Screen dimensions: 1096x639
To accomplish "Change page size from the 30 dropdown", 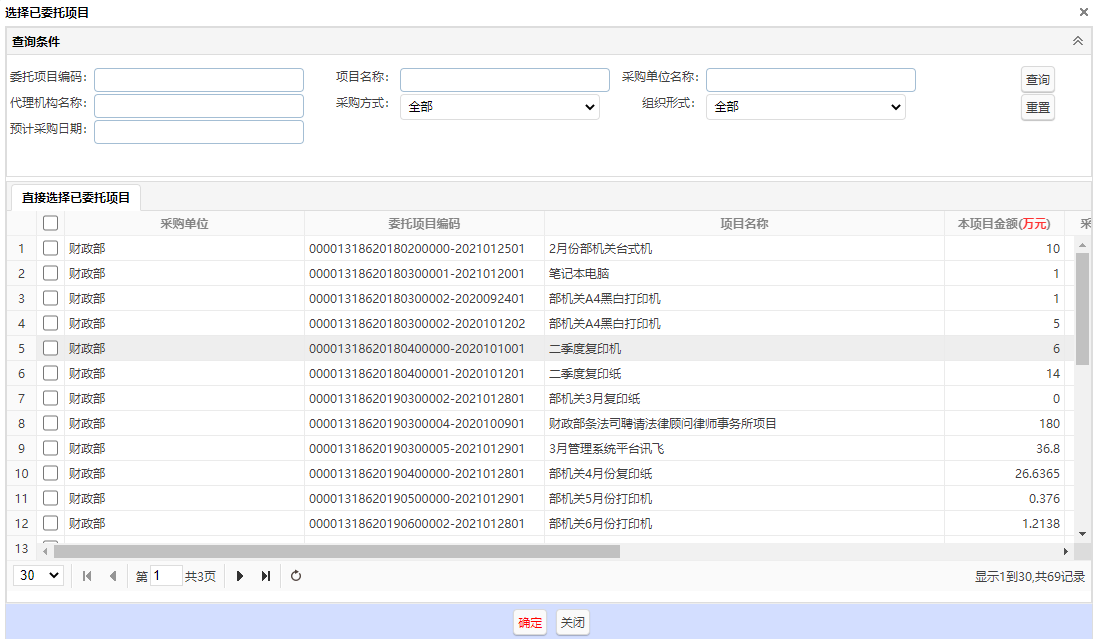I will (40, 575).
